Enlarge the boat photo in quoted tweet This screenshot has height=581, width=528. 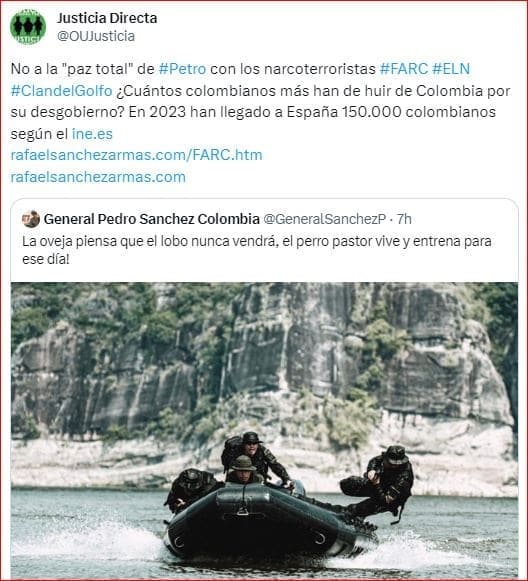pyautogui.click(x=264, y=430)
